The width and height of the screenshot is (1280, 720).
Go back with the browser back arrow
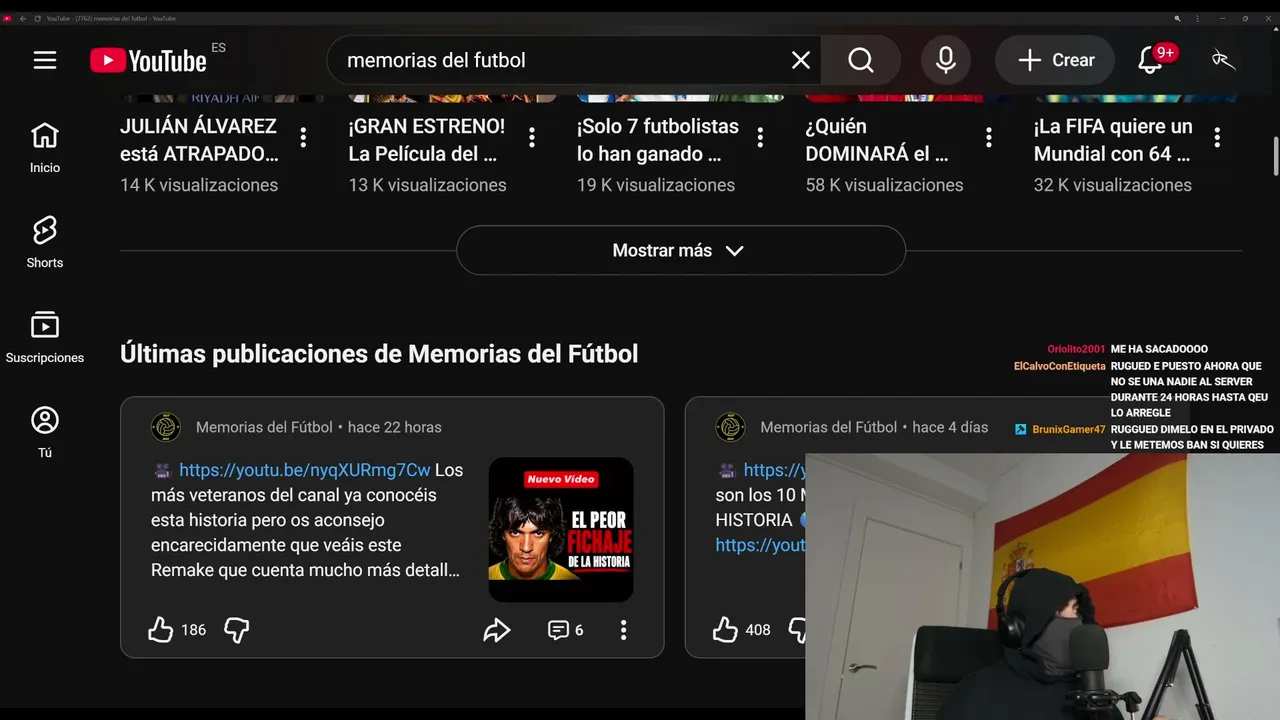click(x=23, y=18)
